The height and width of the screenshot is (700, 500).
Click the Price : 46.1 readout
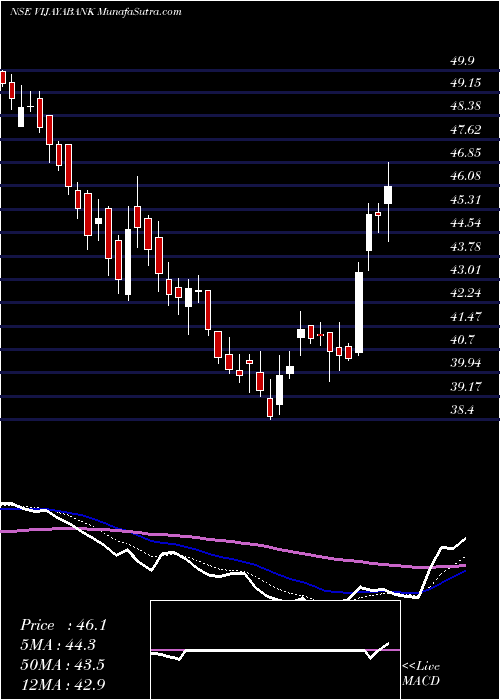pyautogui.click(x=63, y=625)
